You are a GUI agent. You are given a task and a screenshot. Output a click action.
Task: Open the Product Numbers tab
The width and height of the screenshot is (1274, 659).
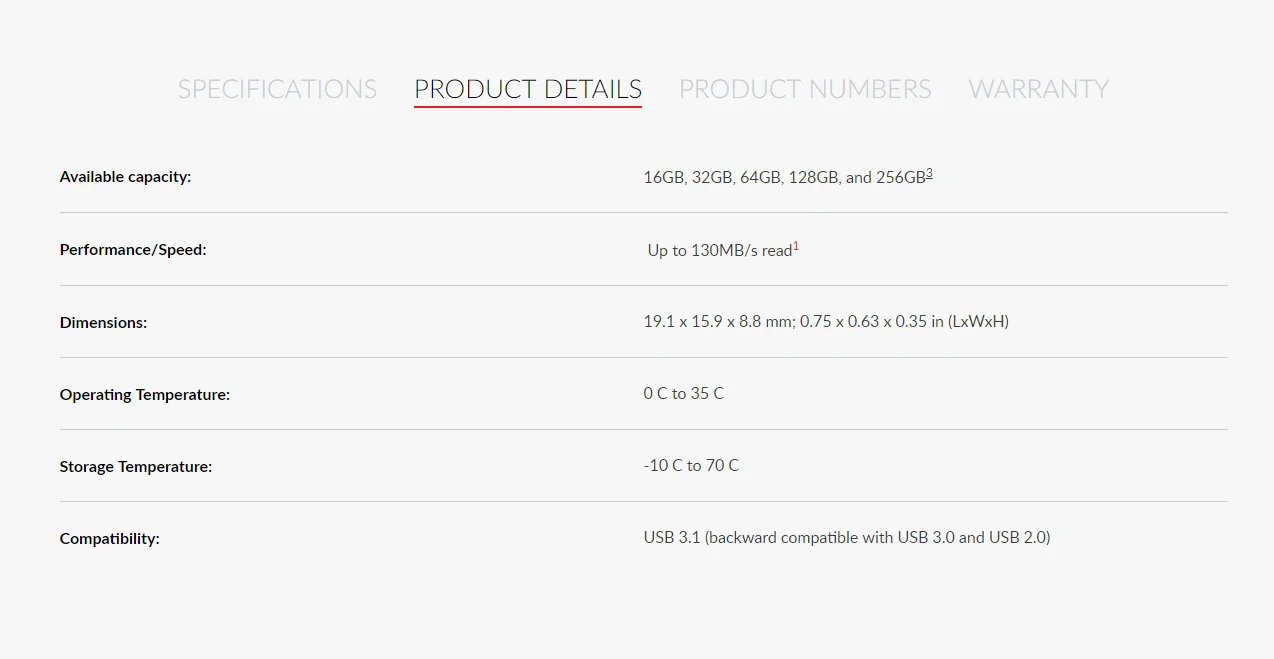[805, 89]
